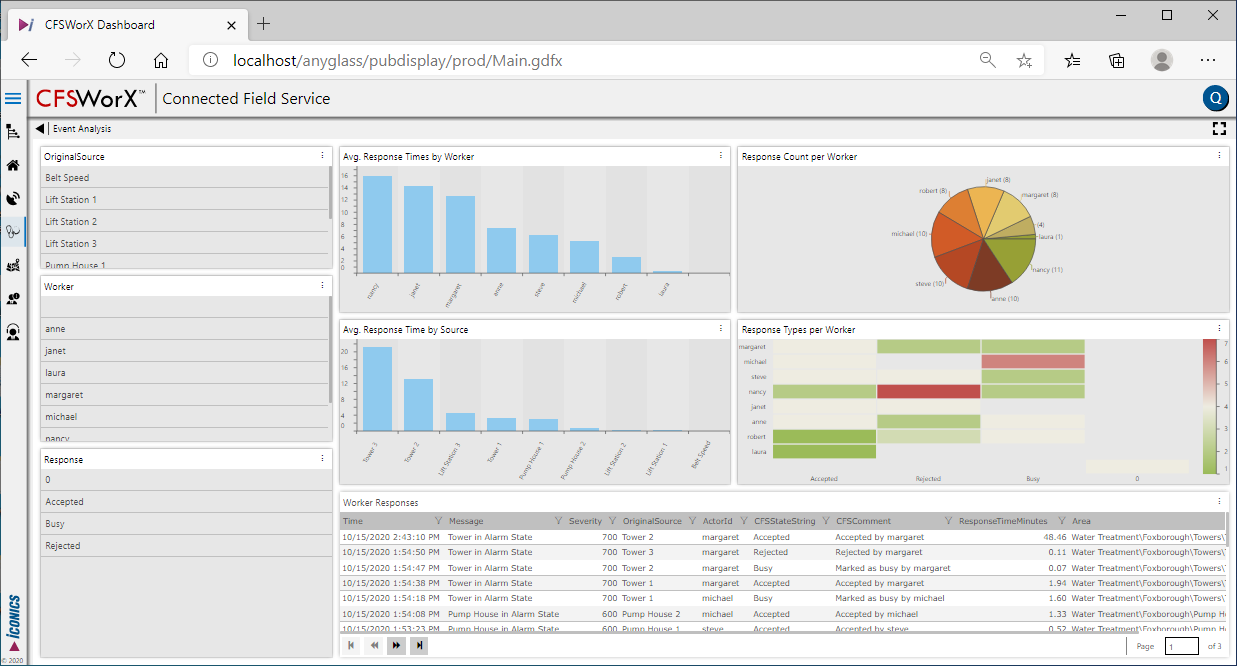Screen dimensions: 1237x666
Task: Open the worker alerts sidebar icon
Action: 13,299
